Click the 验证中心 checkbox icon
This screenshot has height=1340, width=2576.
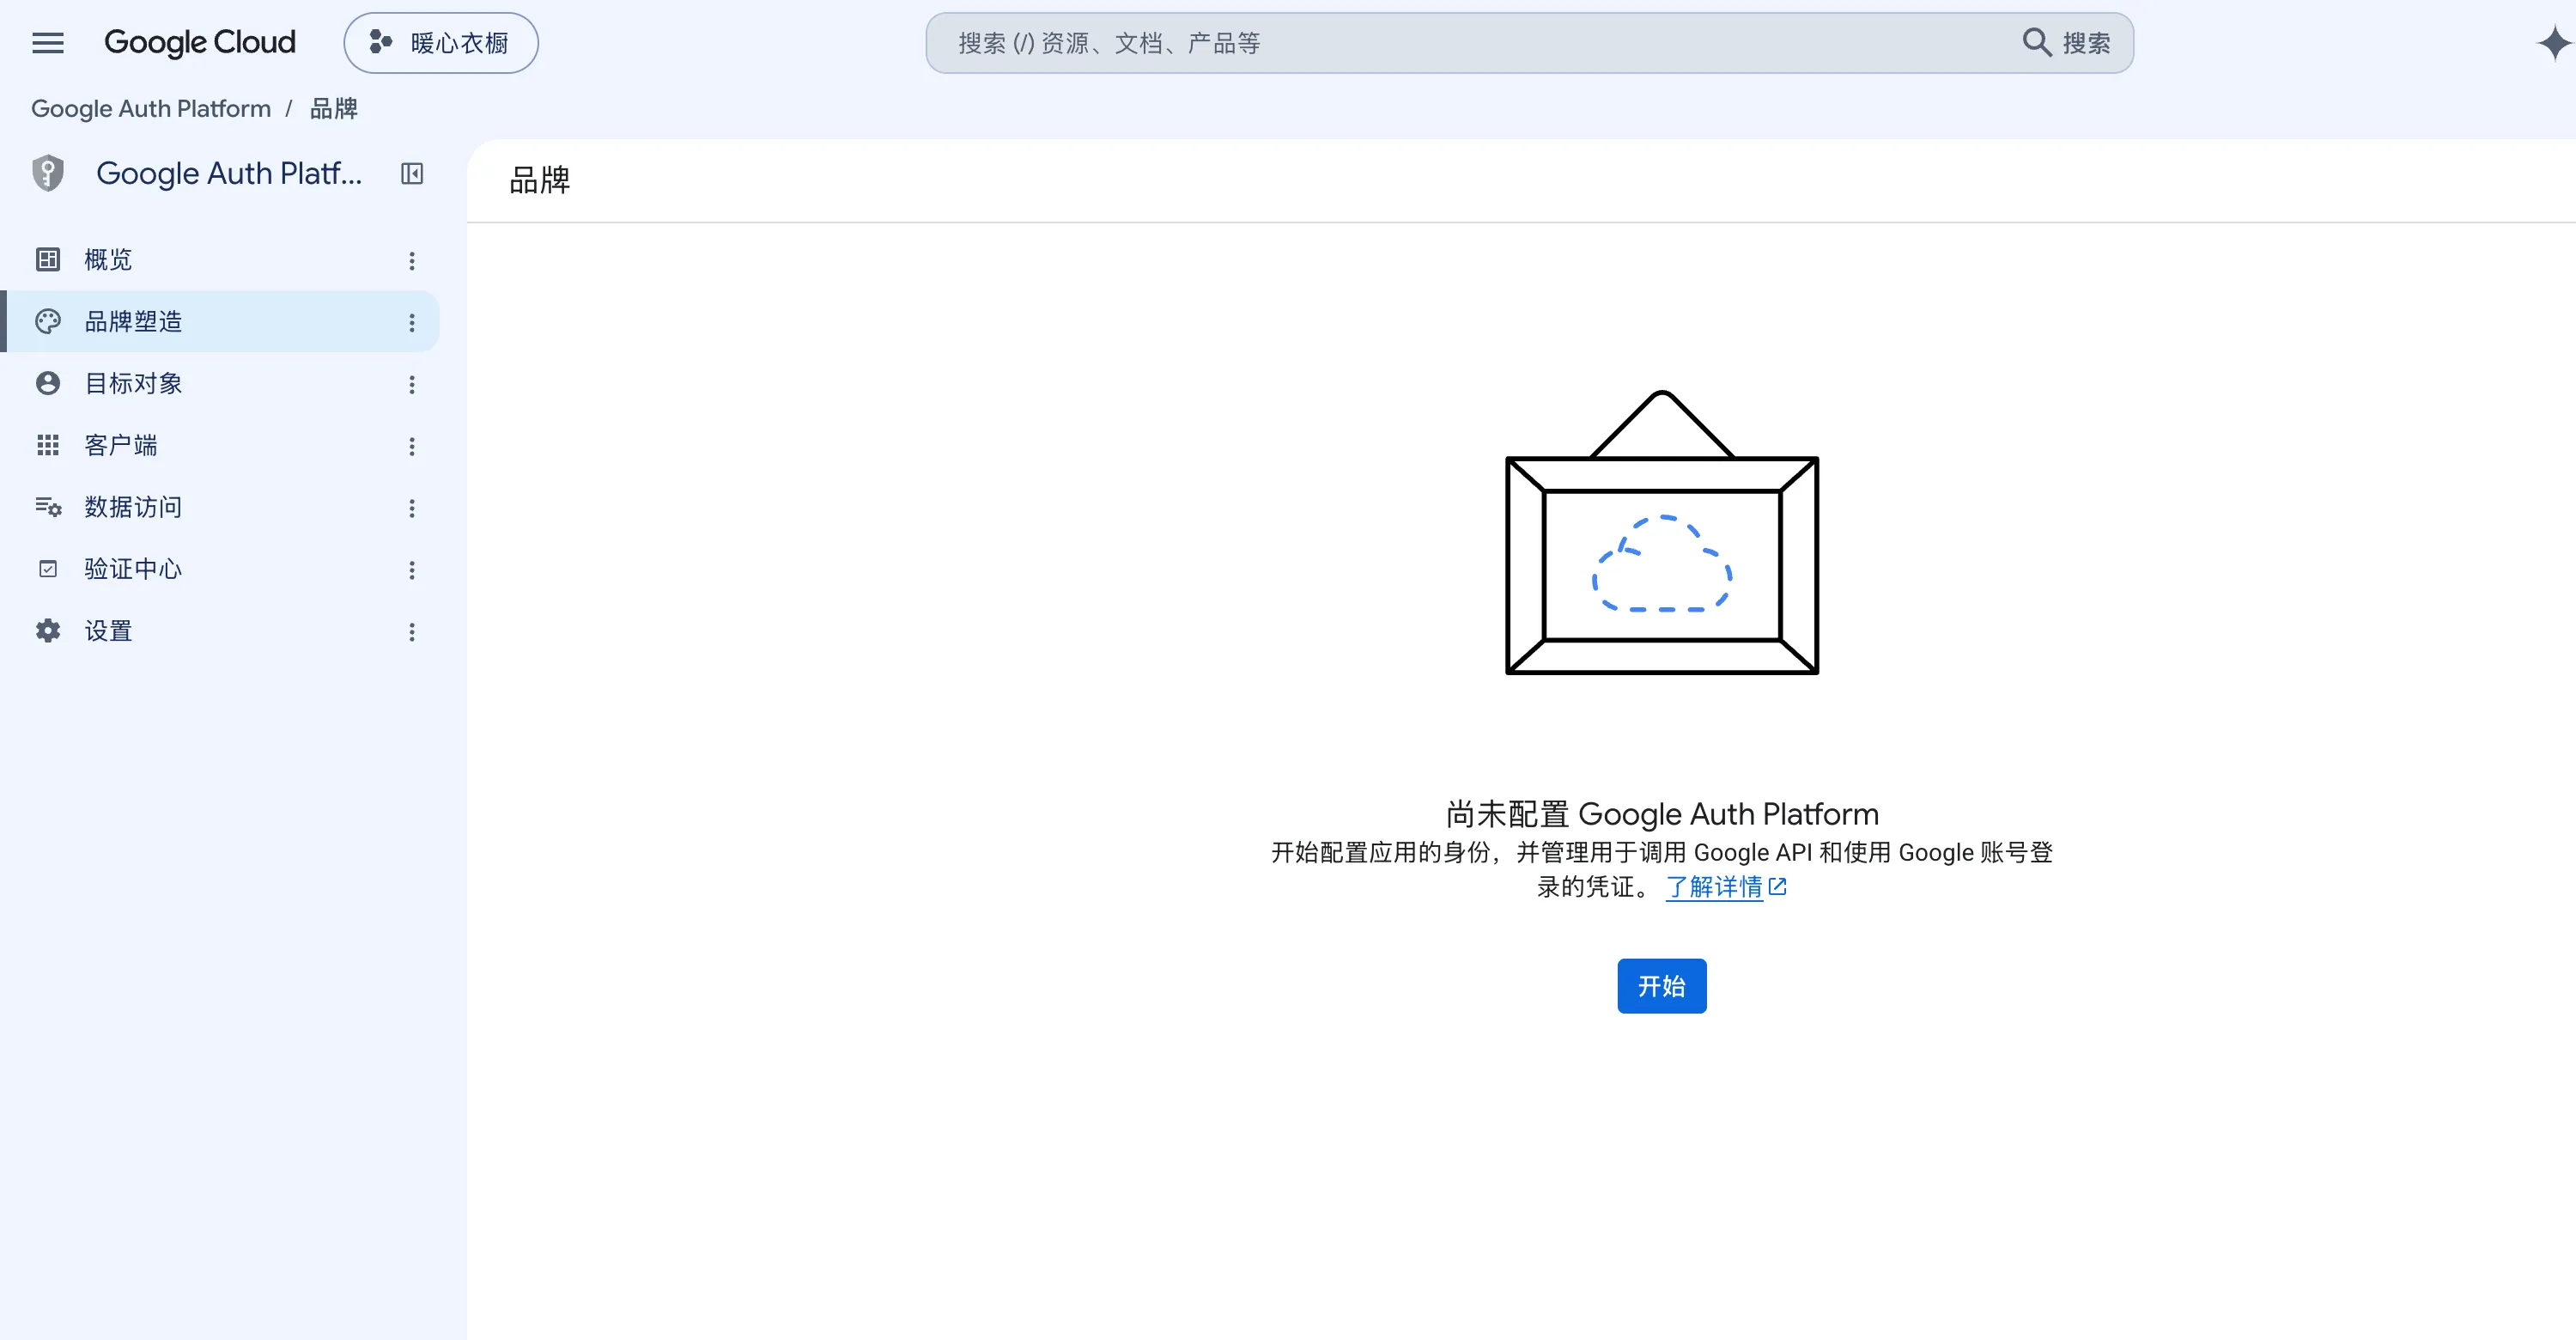48,570
